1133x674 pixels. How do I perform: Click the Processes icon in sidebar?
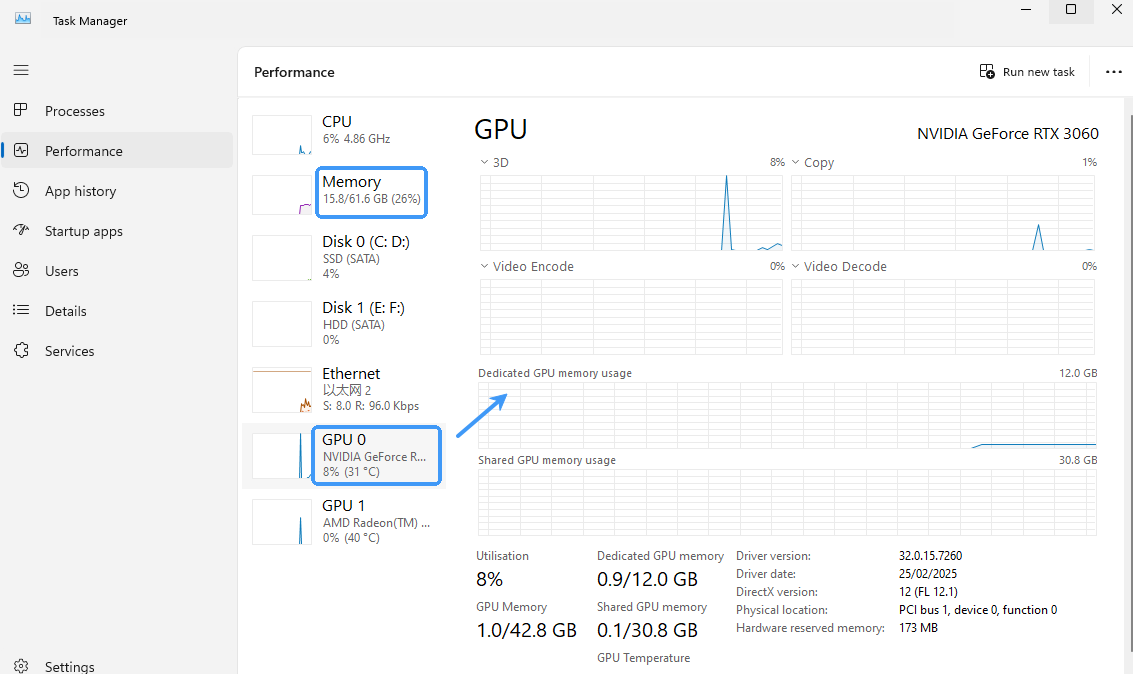tap(21, 110)
